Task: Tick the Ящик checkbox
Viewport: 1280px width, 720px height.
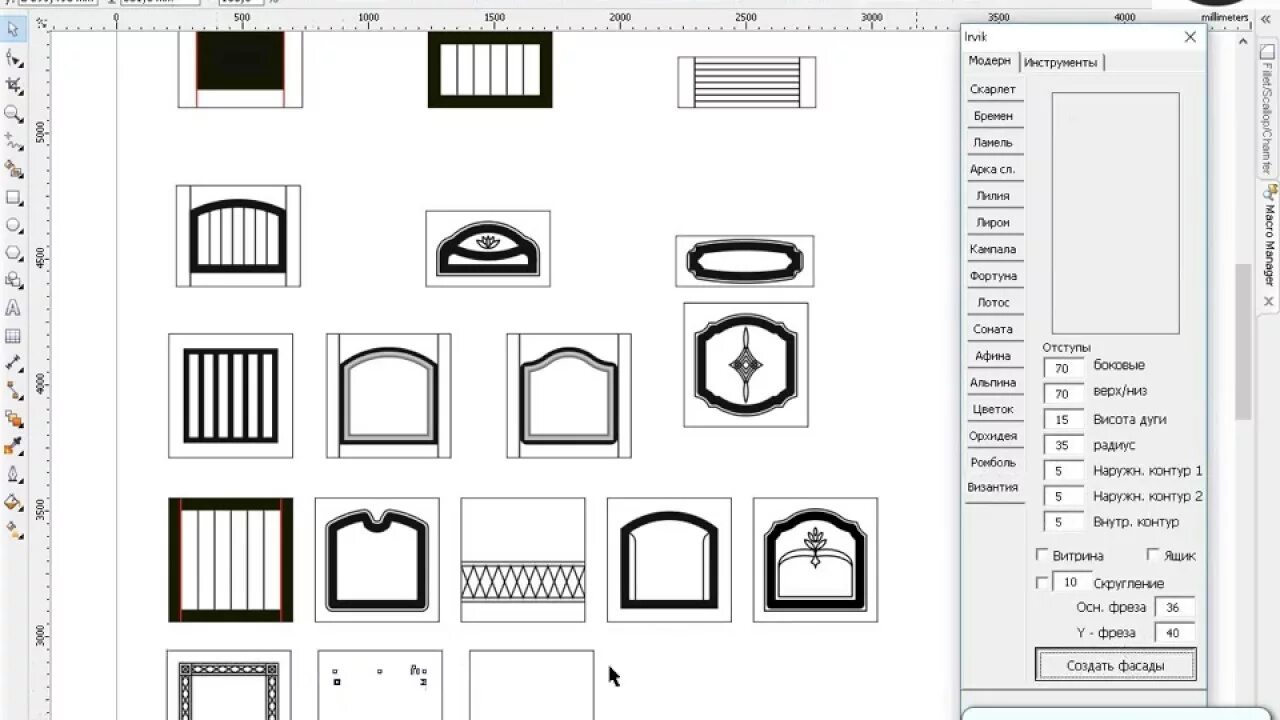Action: (x=1152, y=555)
